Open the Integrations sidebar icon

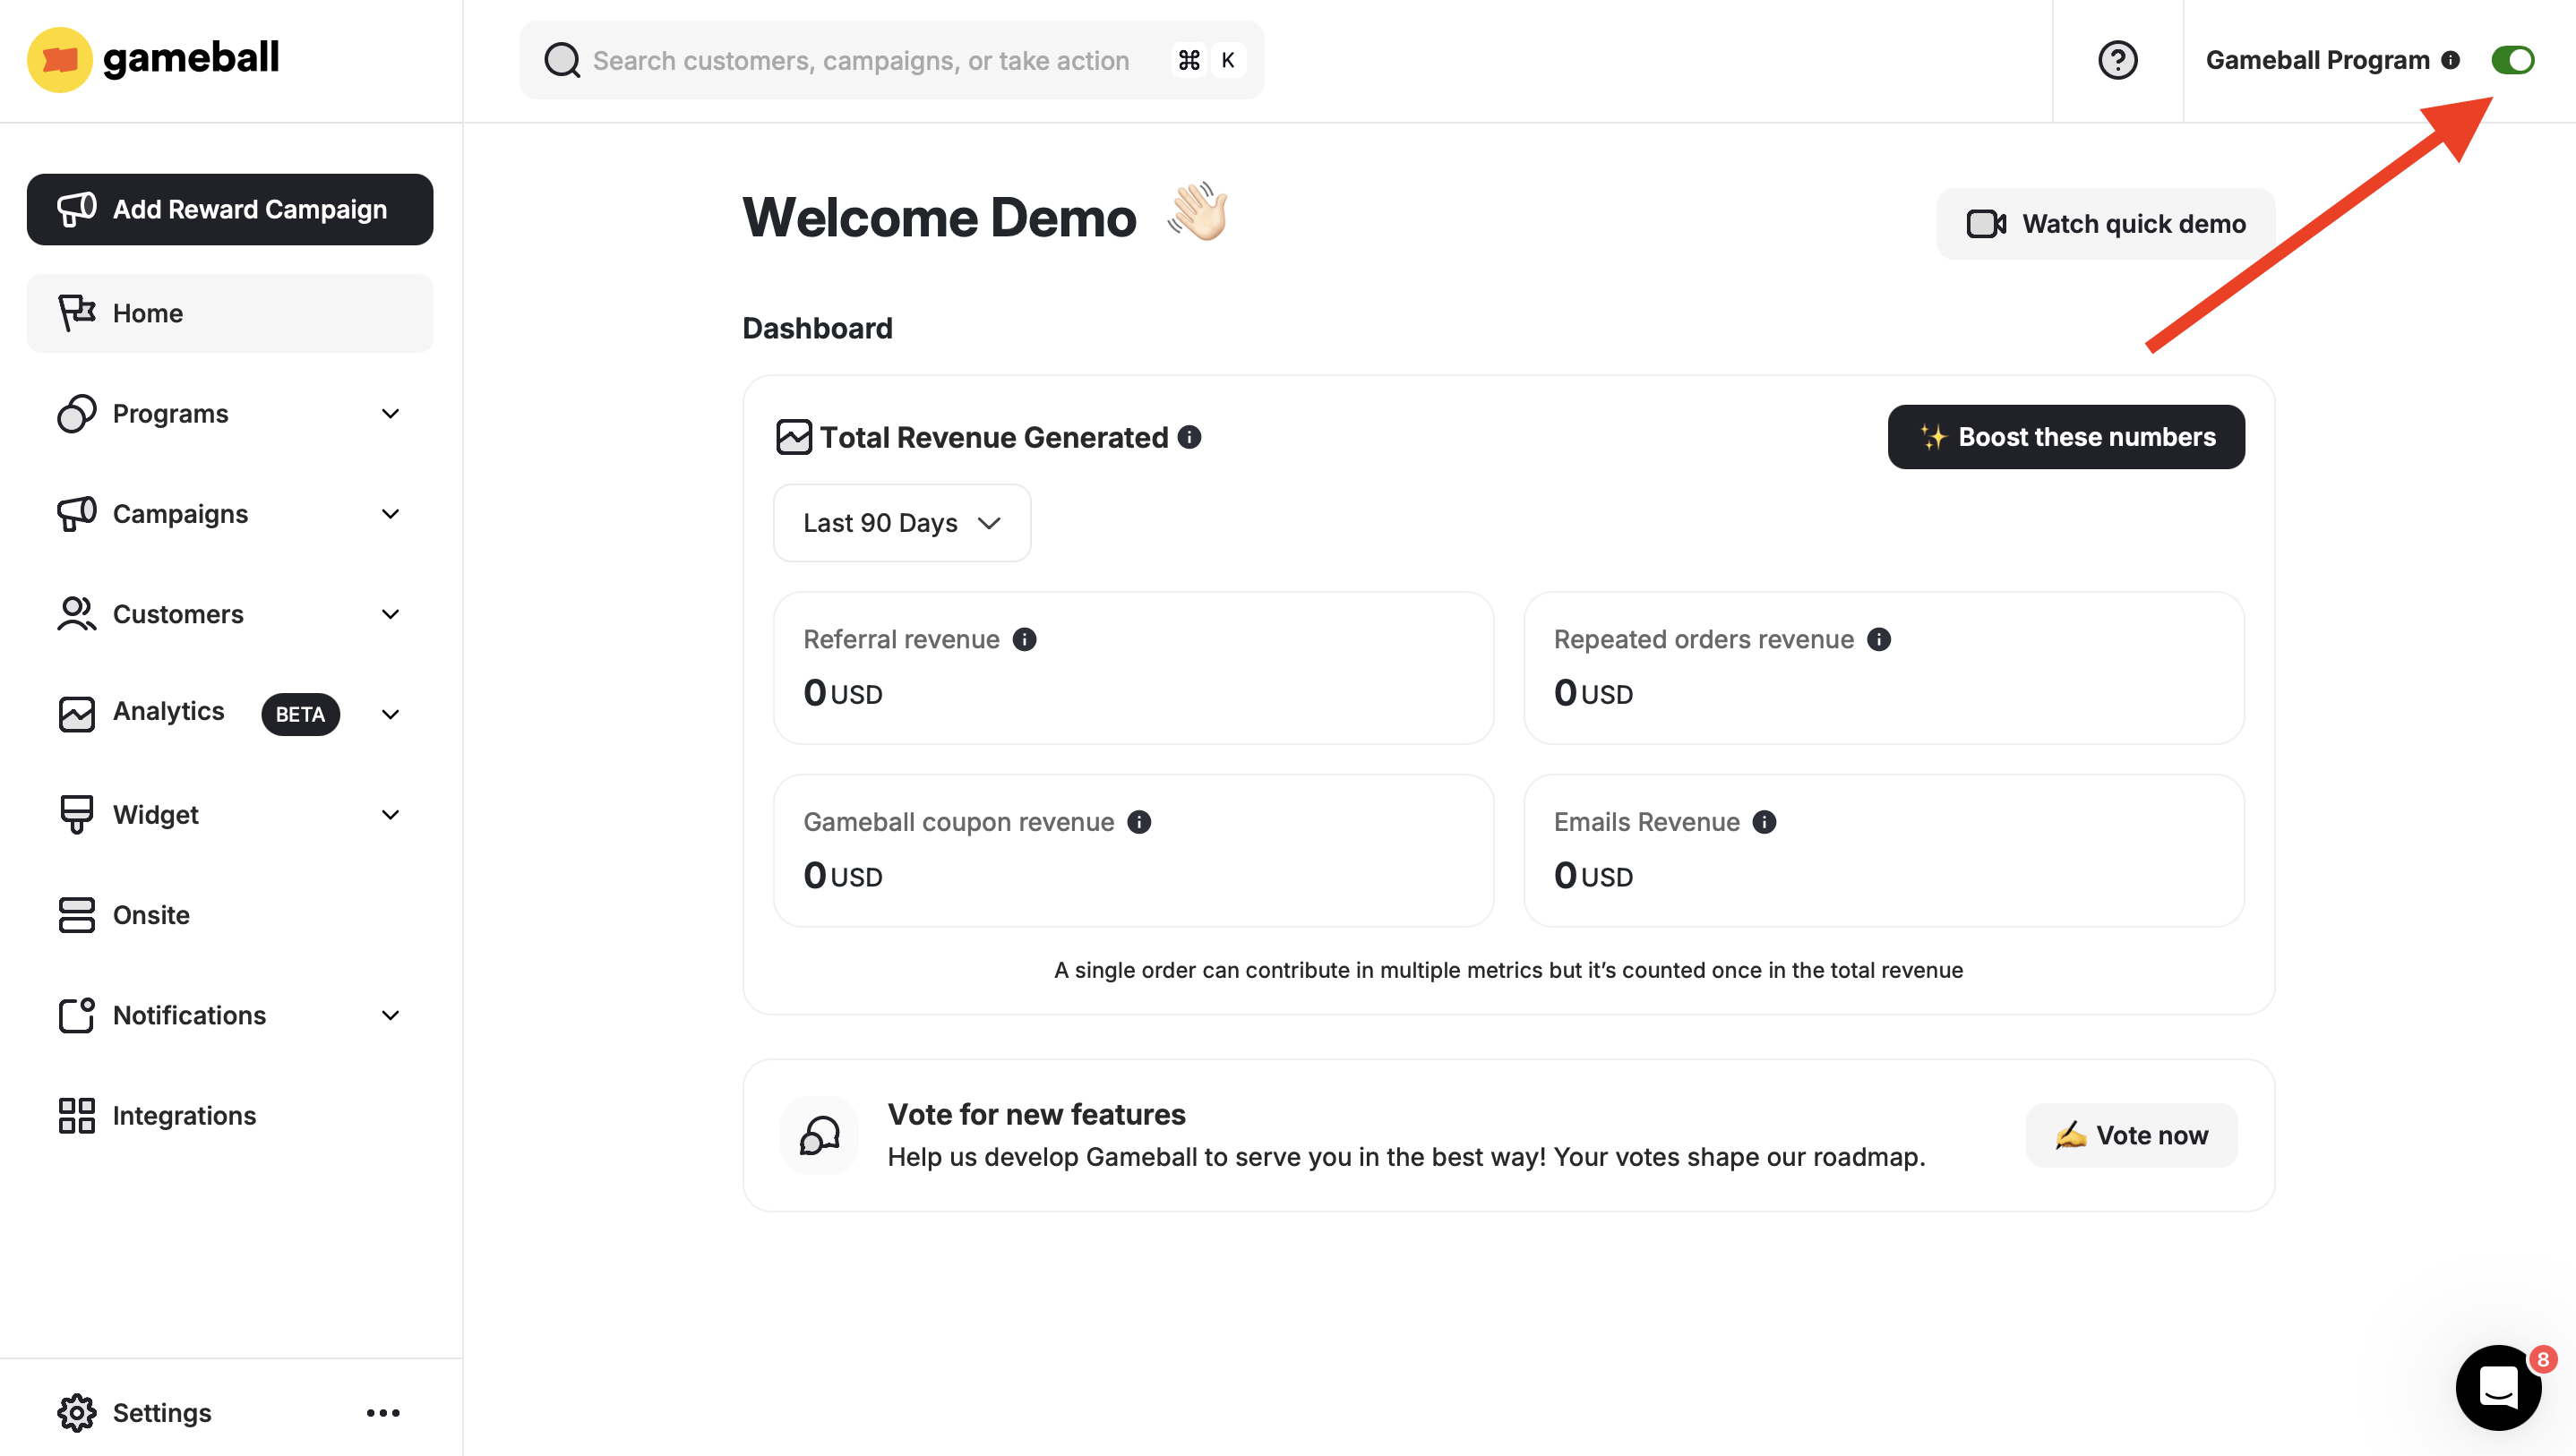[x=76, y=1115]
